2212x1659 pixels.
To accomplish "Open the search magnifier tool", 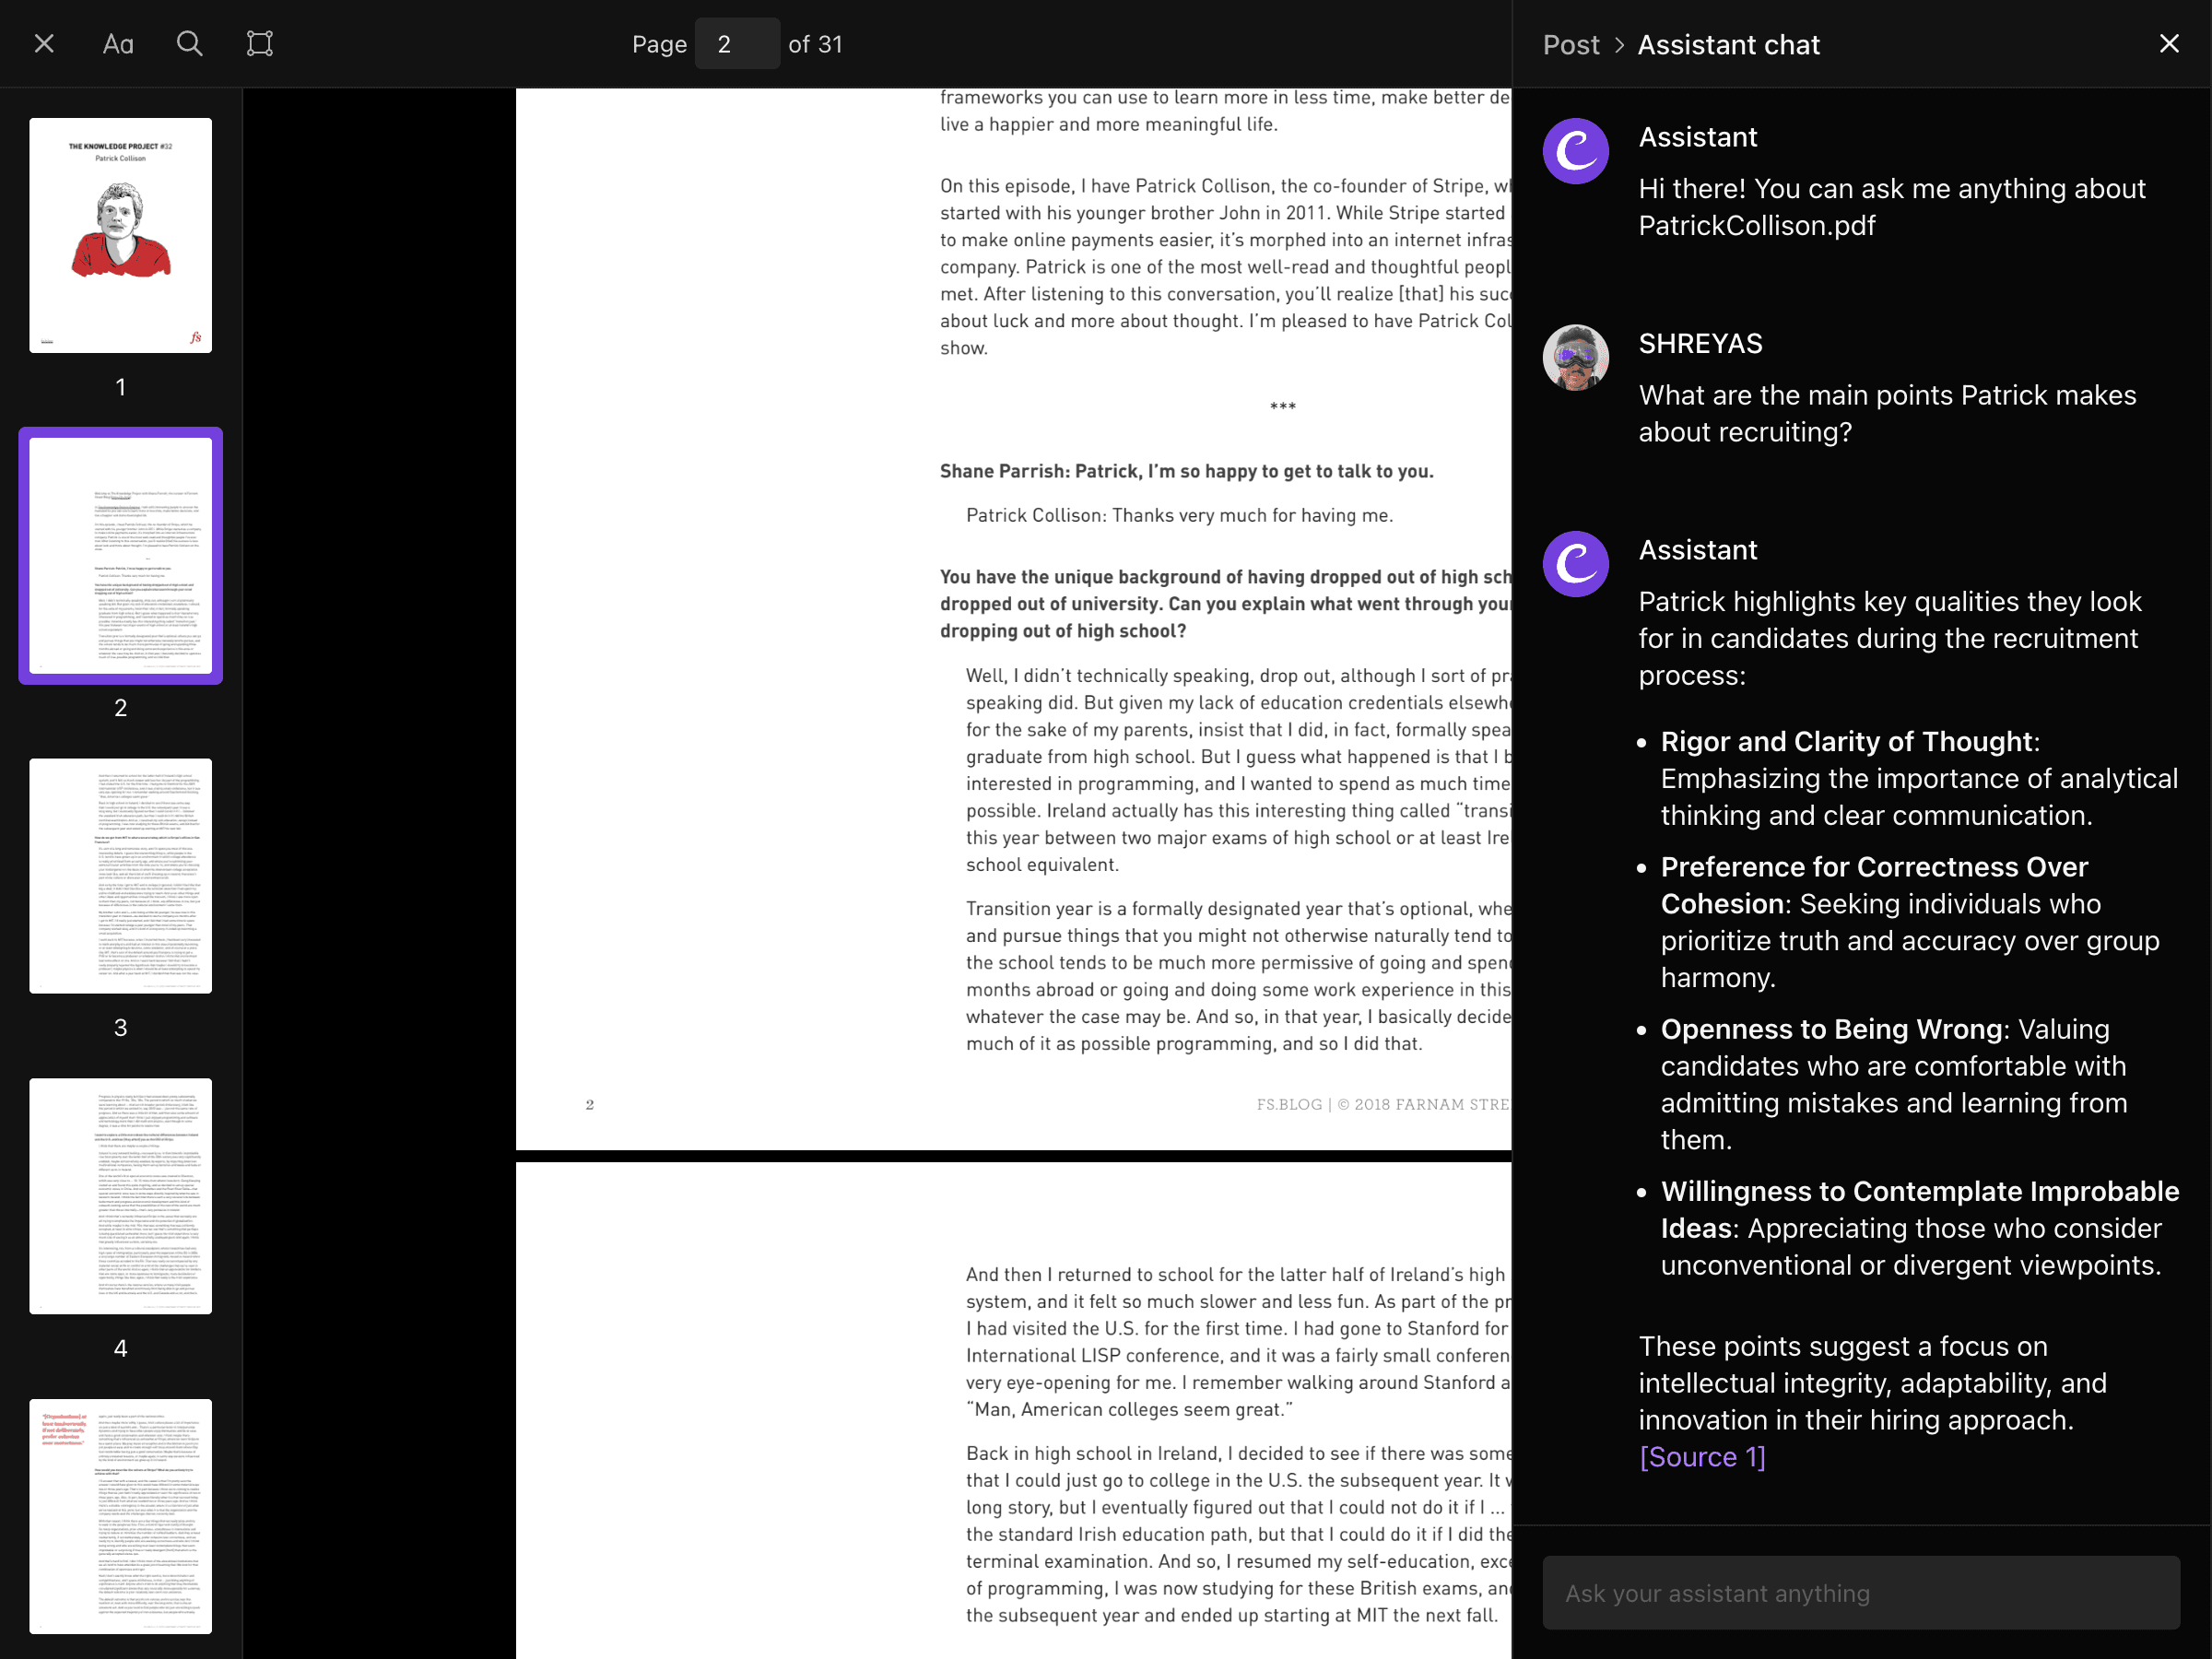I will pos(189,43).
